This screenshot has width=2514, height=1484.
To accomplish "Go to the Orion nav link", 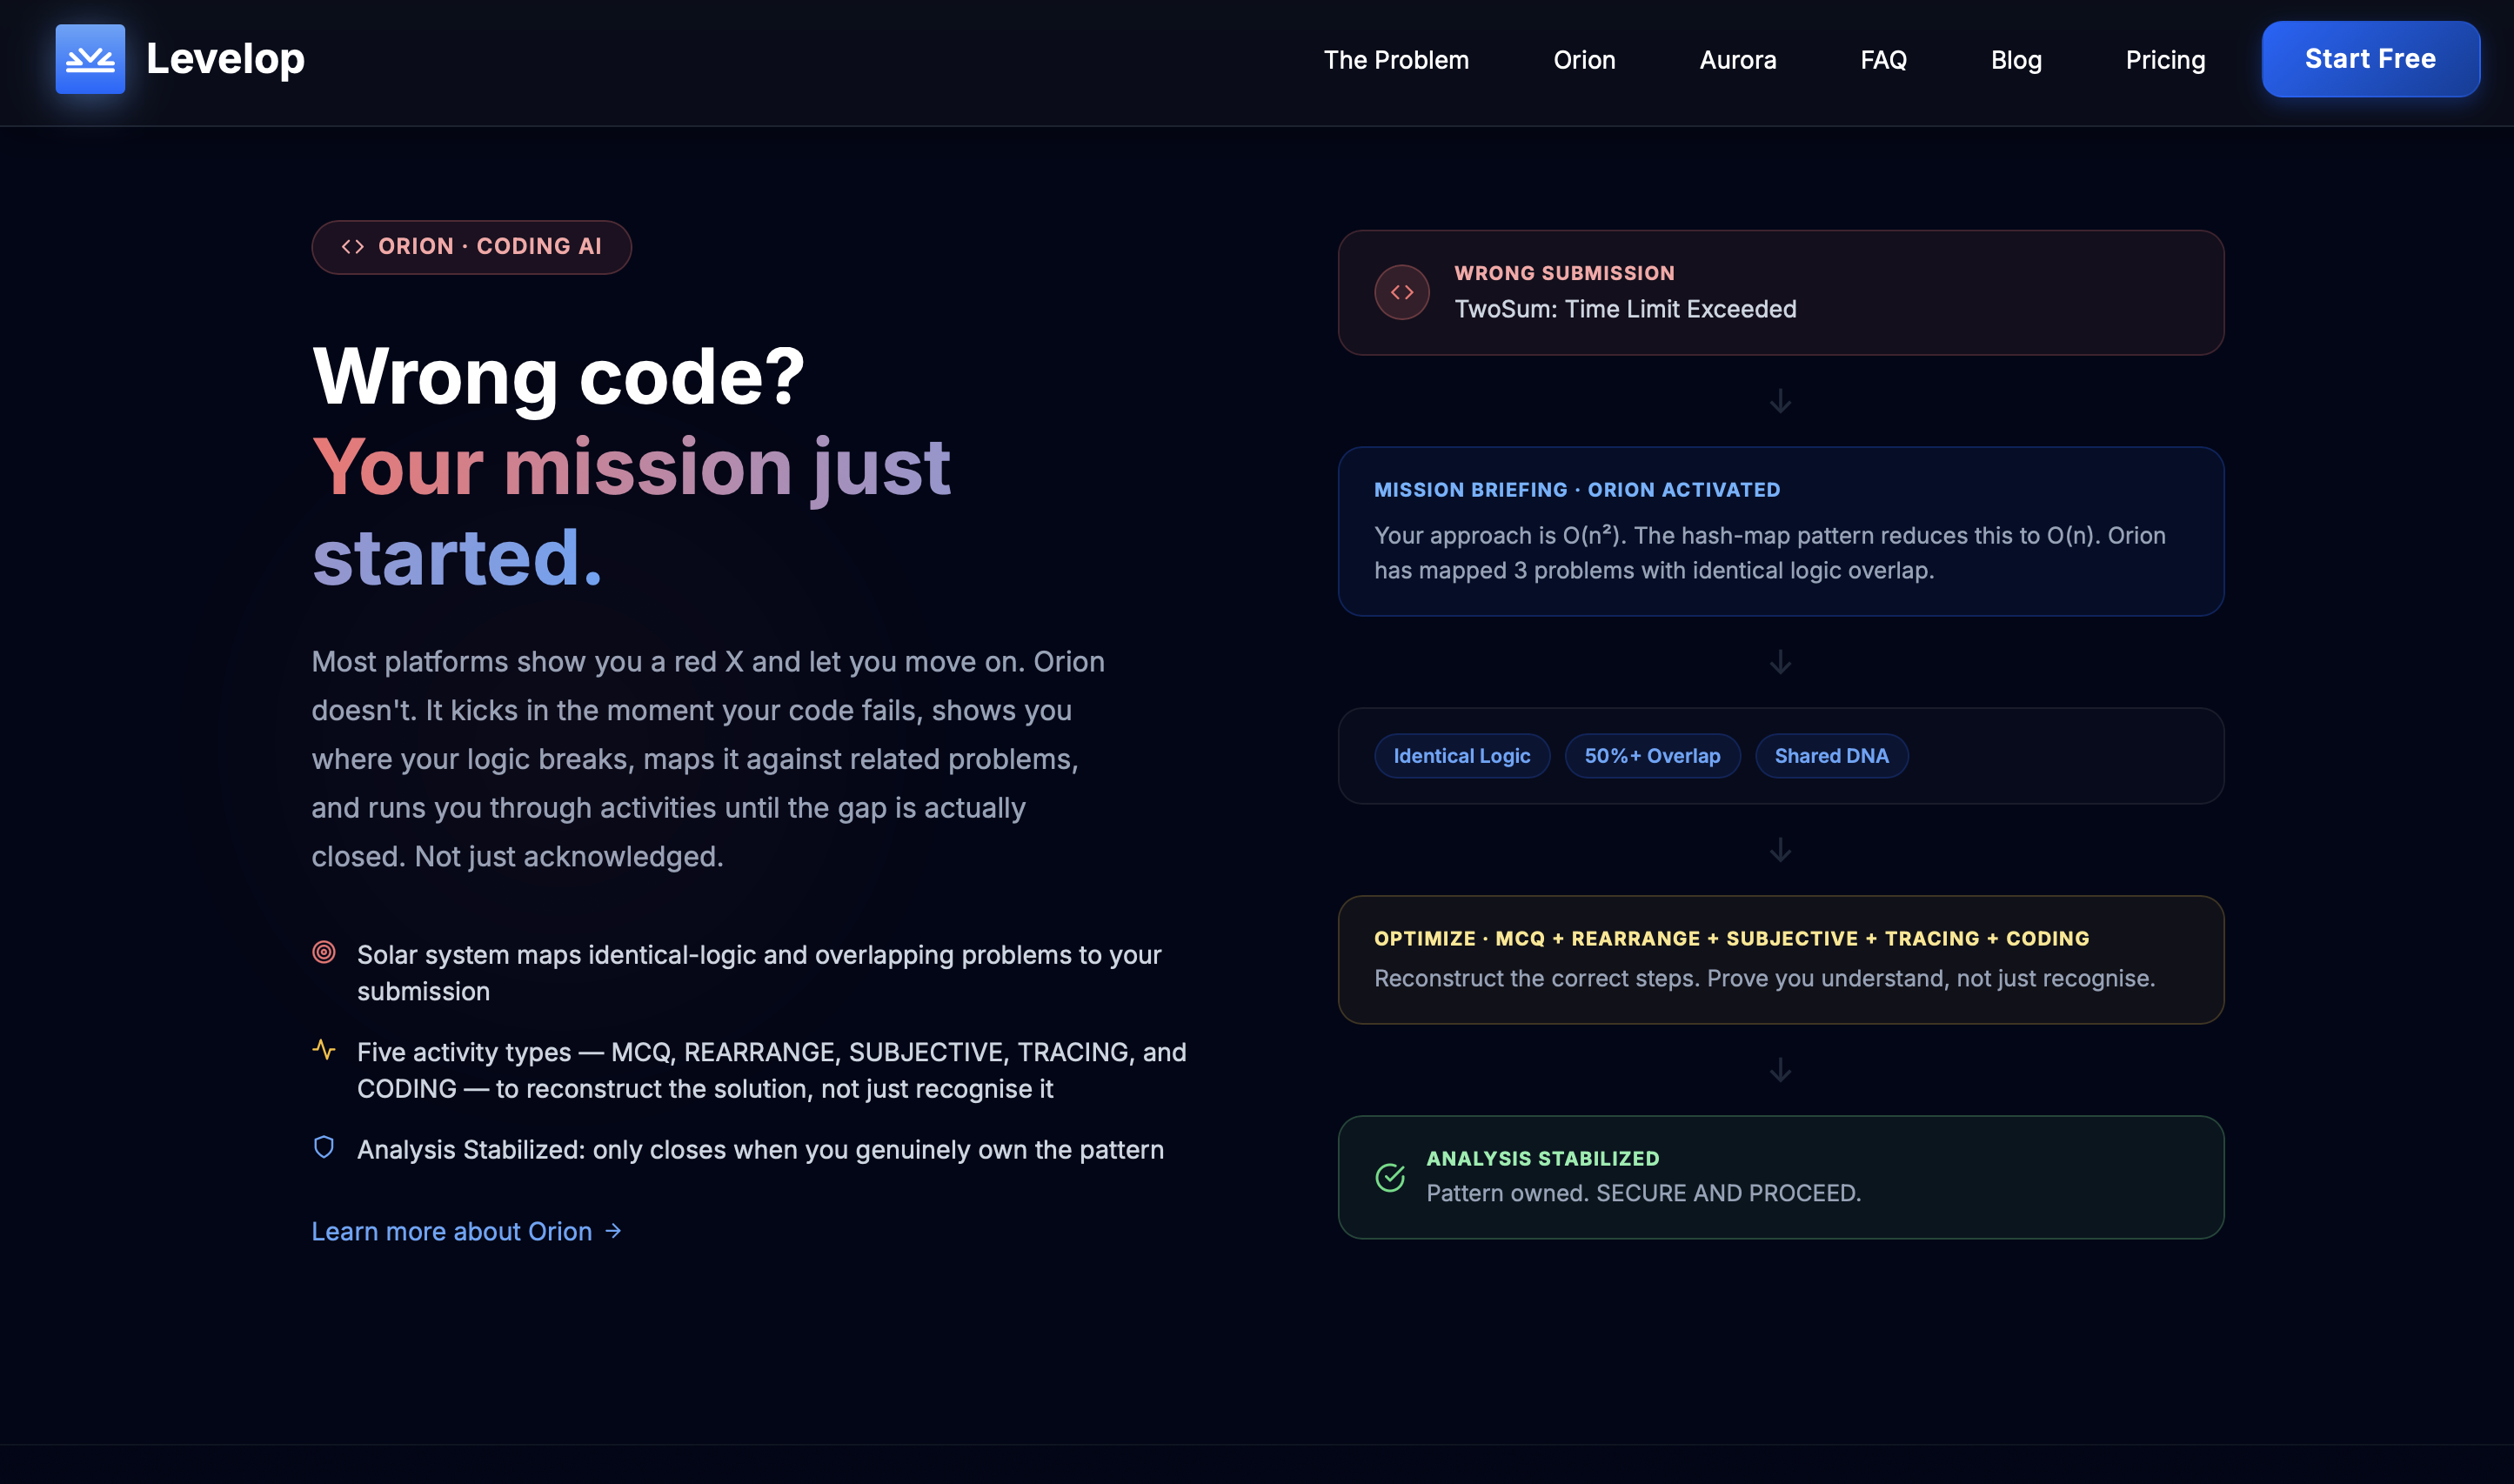I will tap(1584, 60).
